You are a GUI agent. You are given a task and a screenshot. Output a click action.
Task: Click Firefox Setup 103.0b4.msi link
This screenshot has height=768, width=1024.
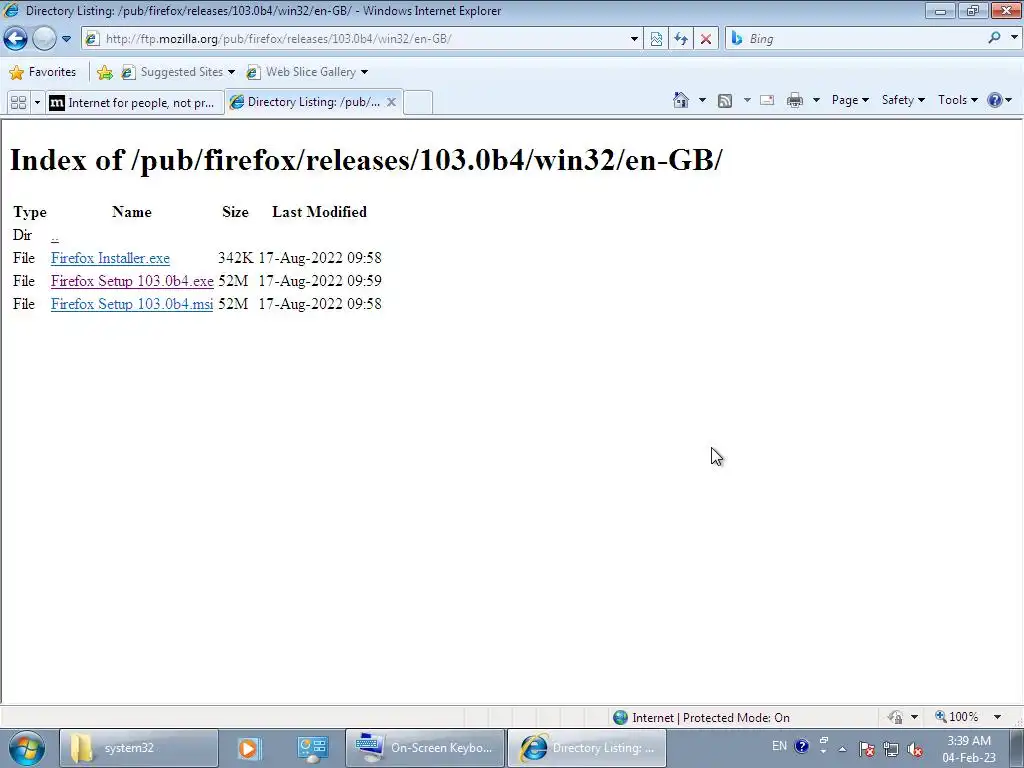(132, 304)
